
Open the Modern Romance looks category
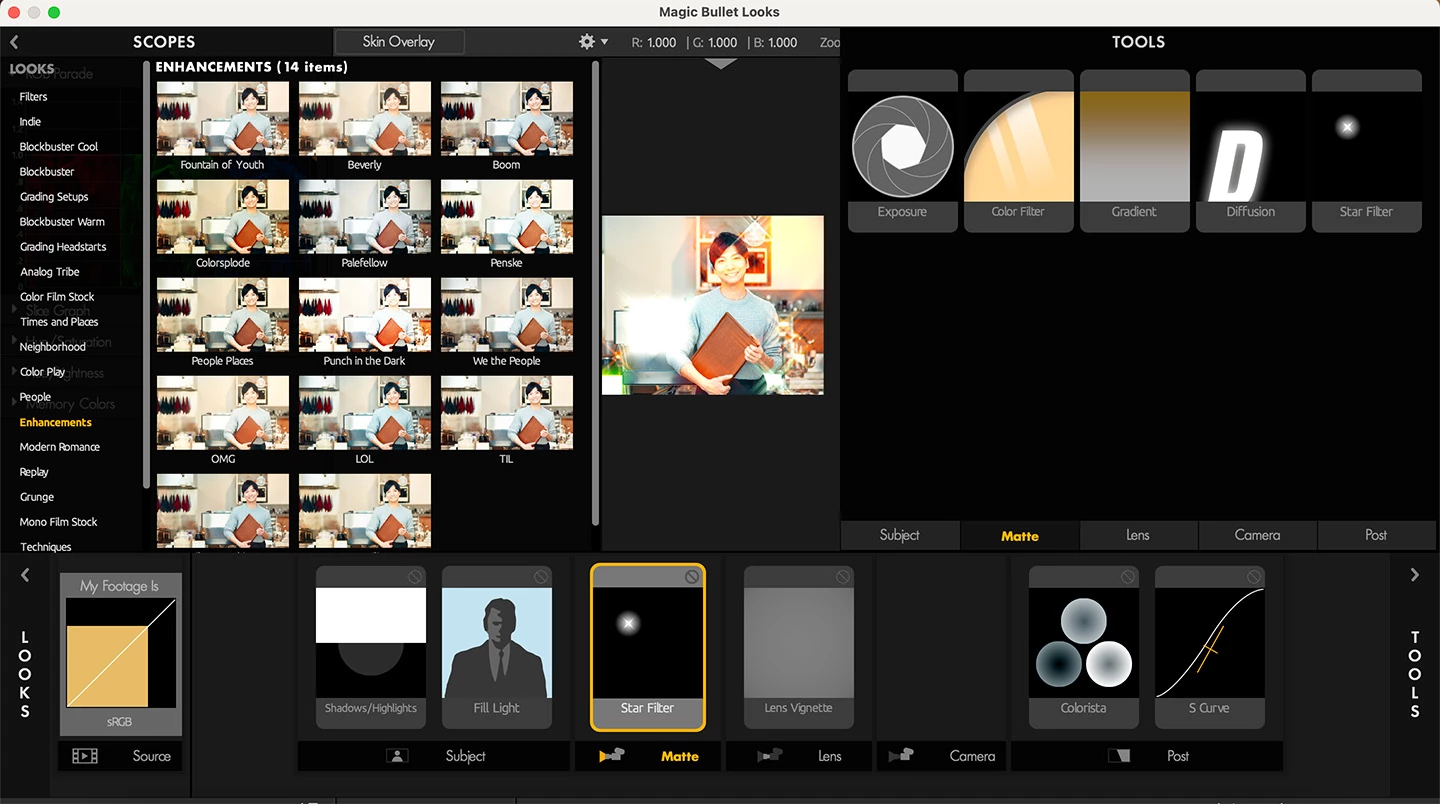tap(59, 447)
